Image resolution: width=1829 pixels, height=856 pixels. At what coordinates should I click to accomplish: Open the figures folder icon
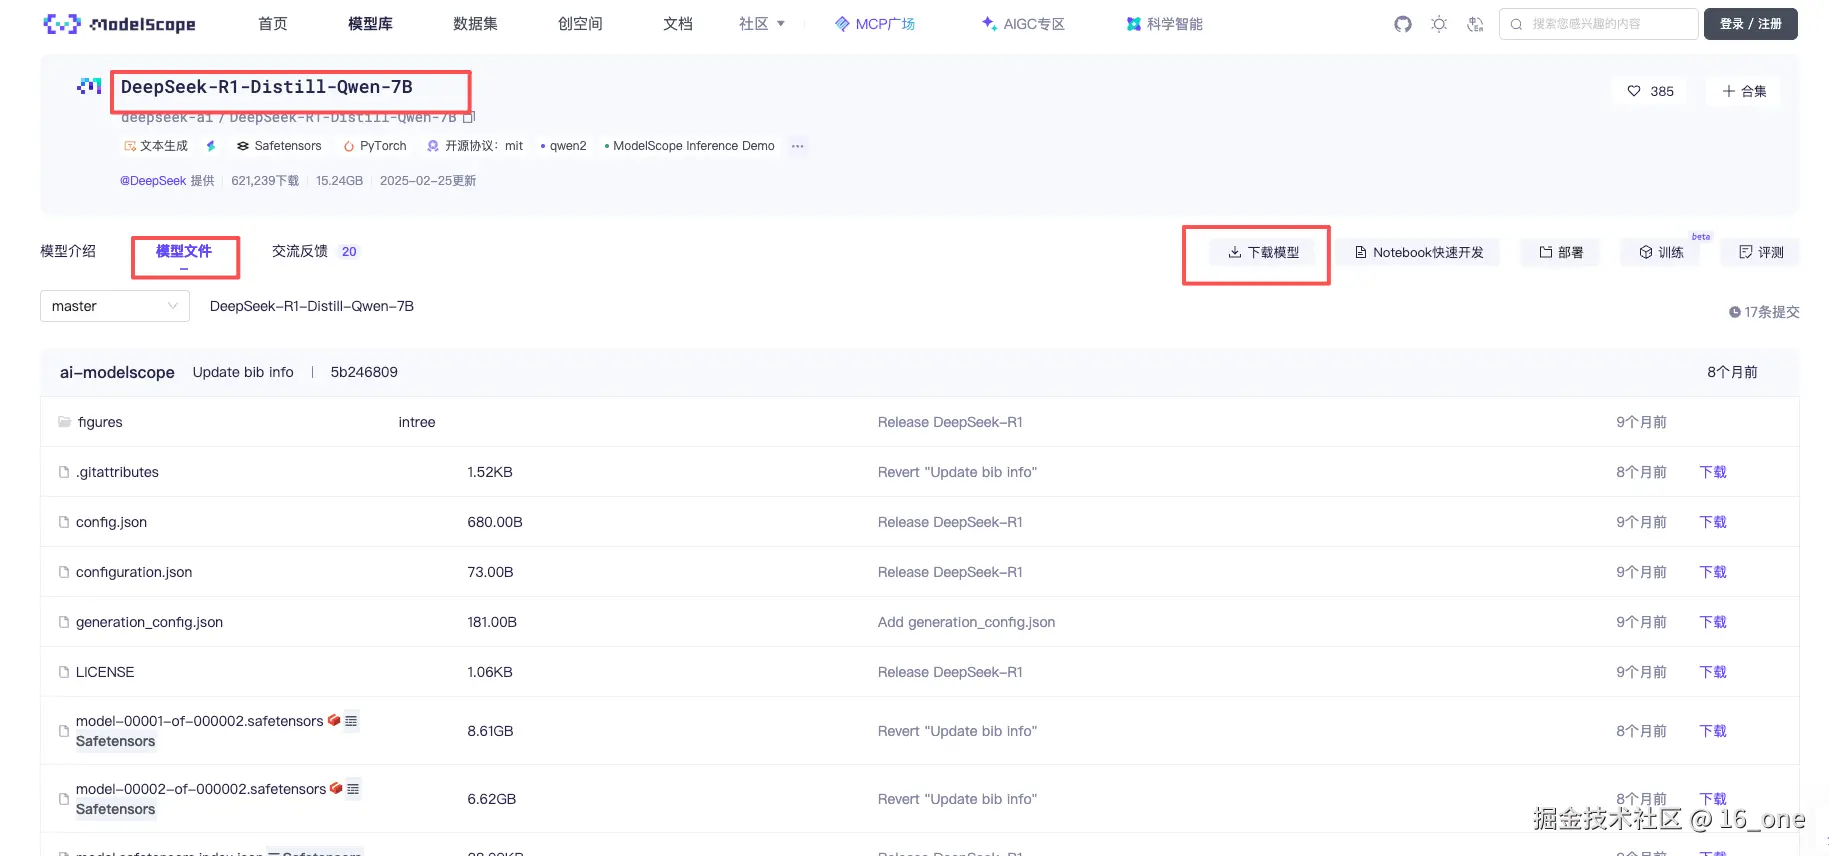(64, 422)
